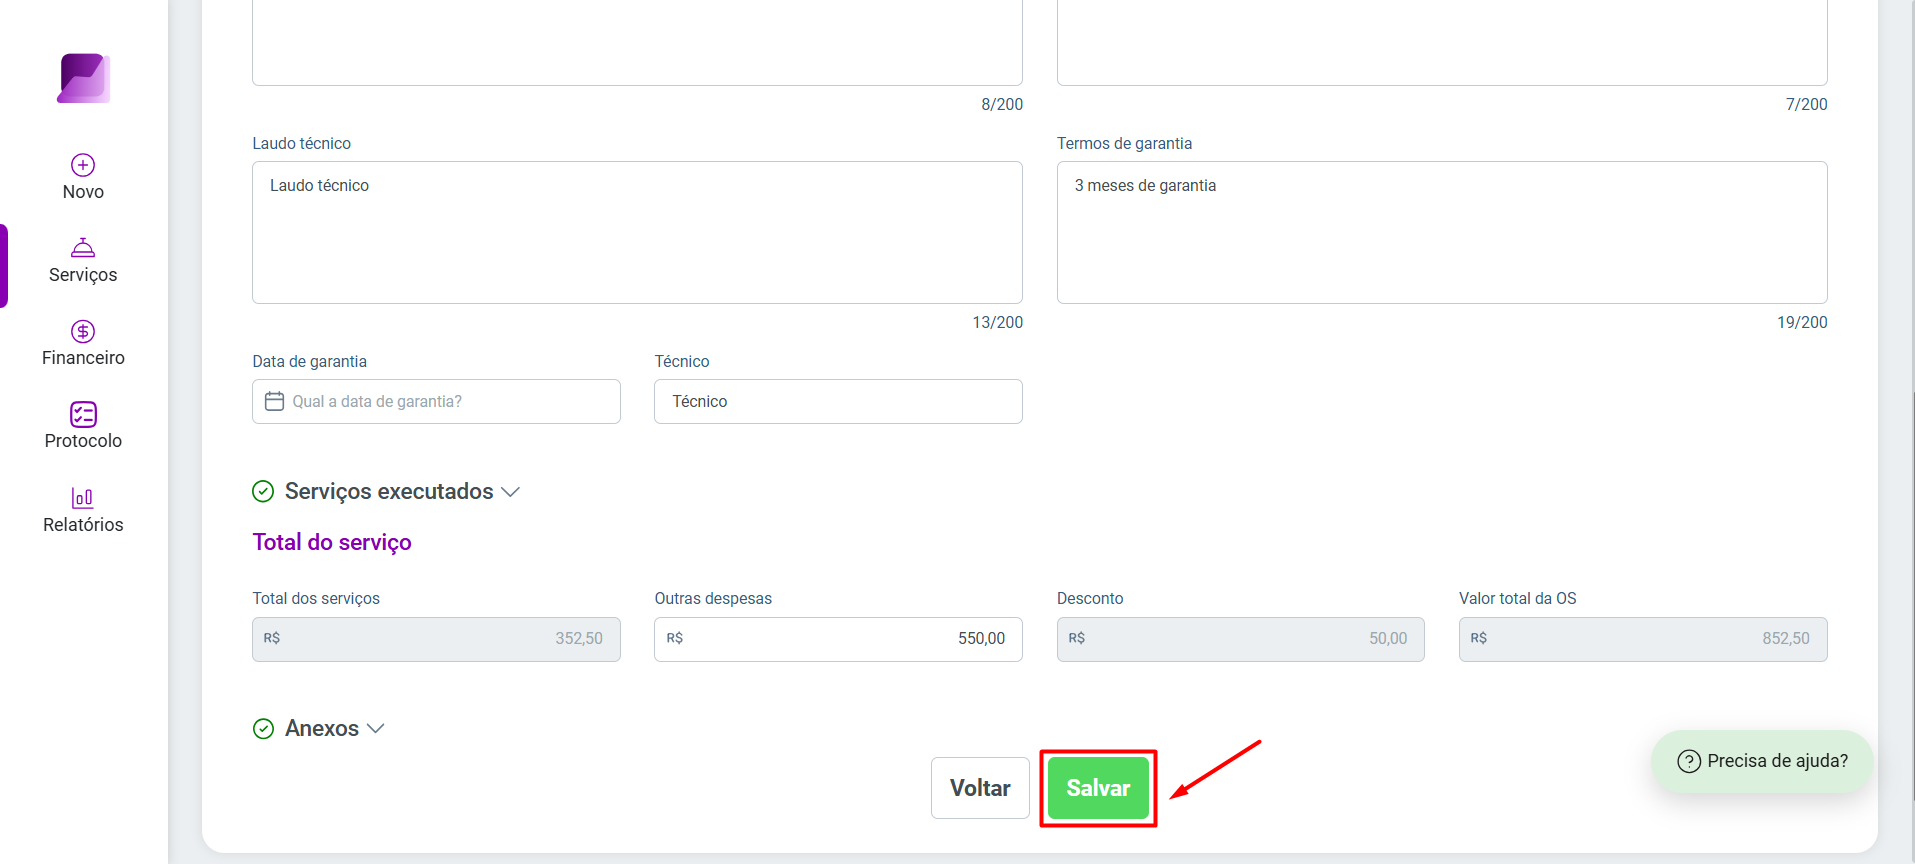Click the Precisa de ajuda? button
The height and width of the screenshot is (864, 1915).
(1762, 761)
